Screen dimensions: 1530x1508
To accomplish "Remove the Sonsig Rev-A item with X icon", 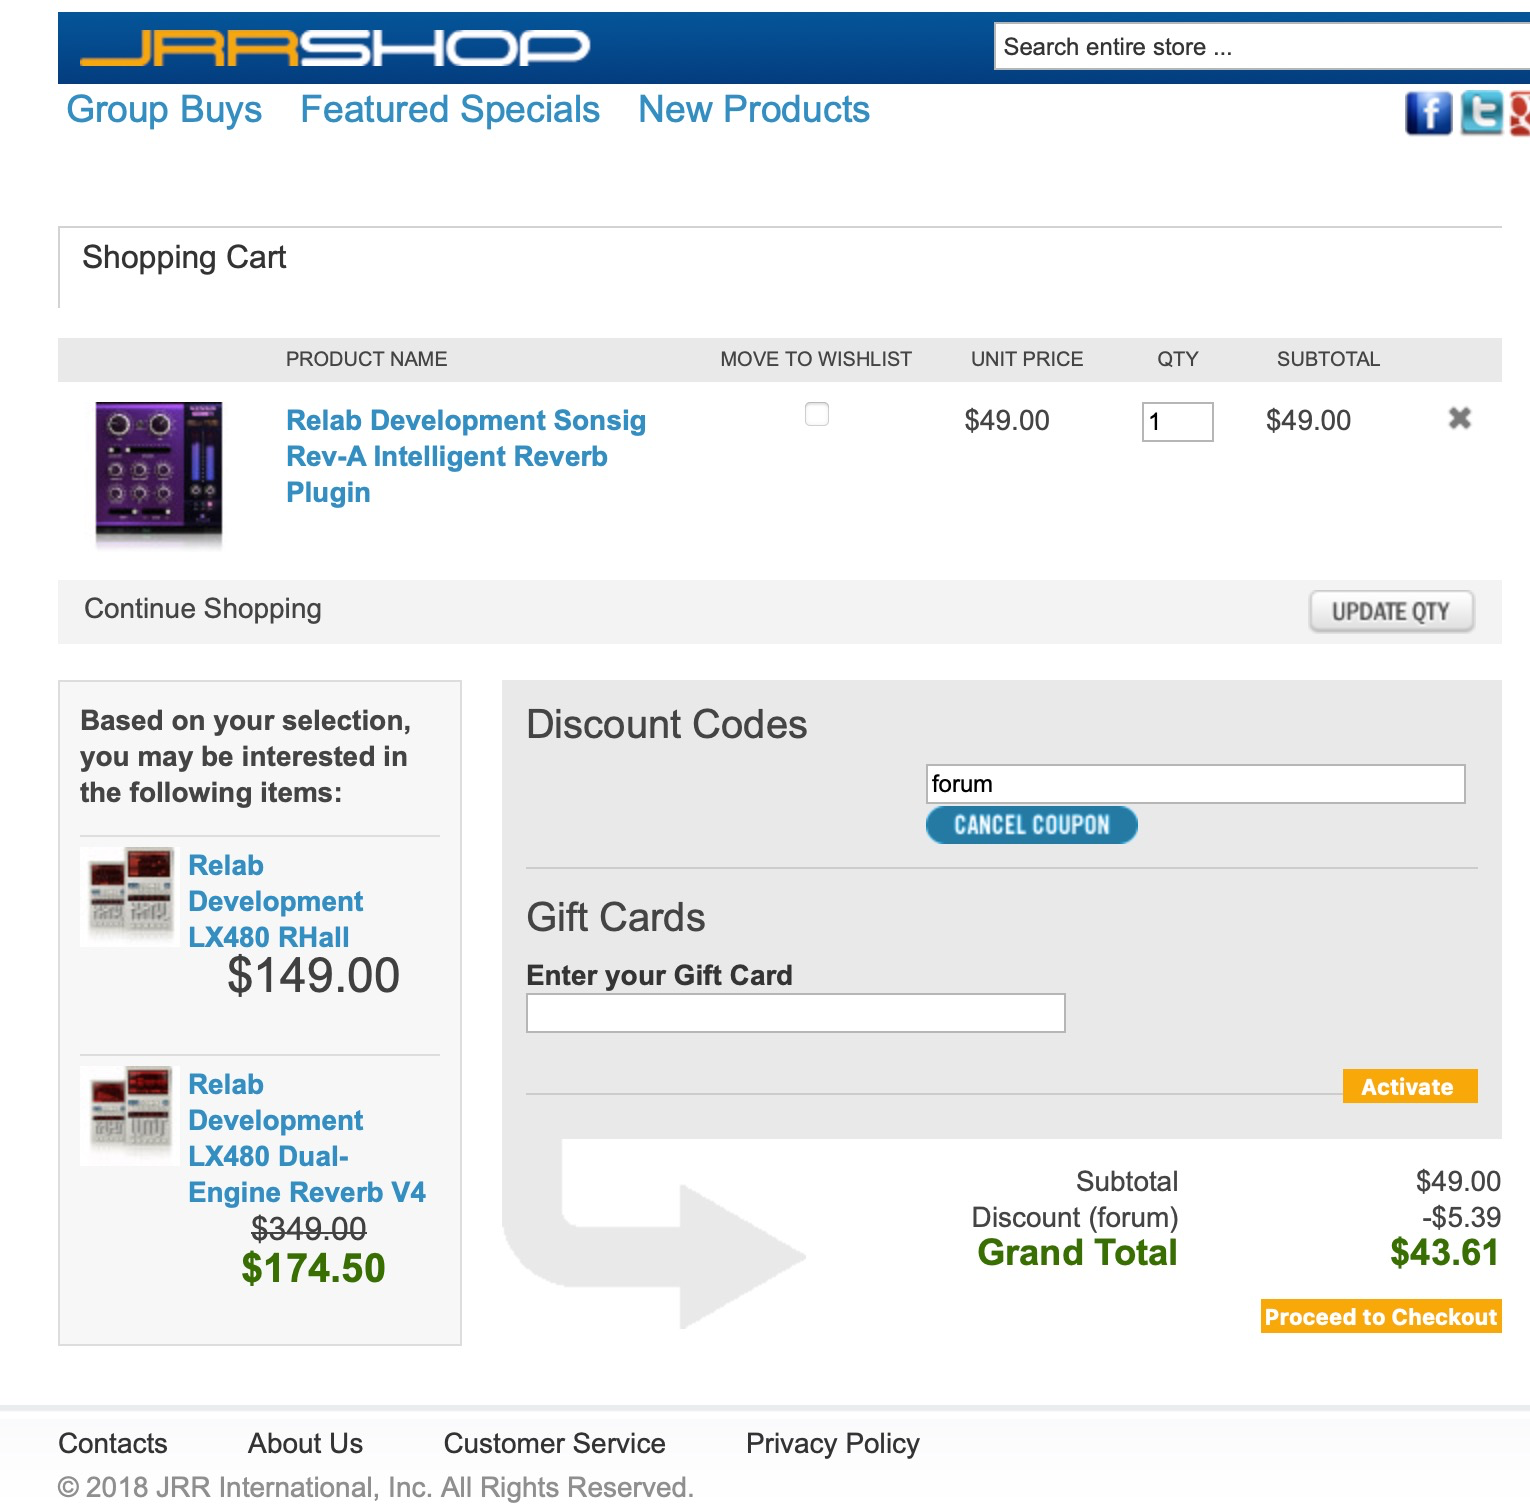I will tap(1459, 419).
